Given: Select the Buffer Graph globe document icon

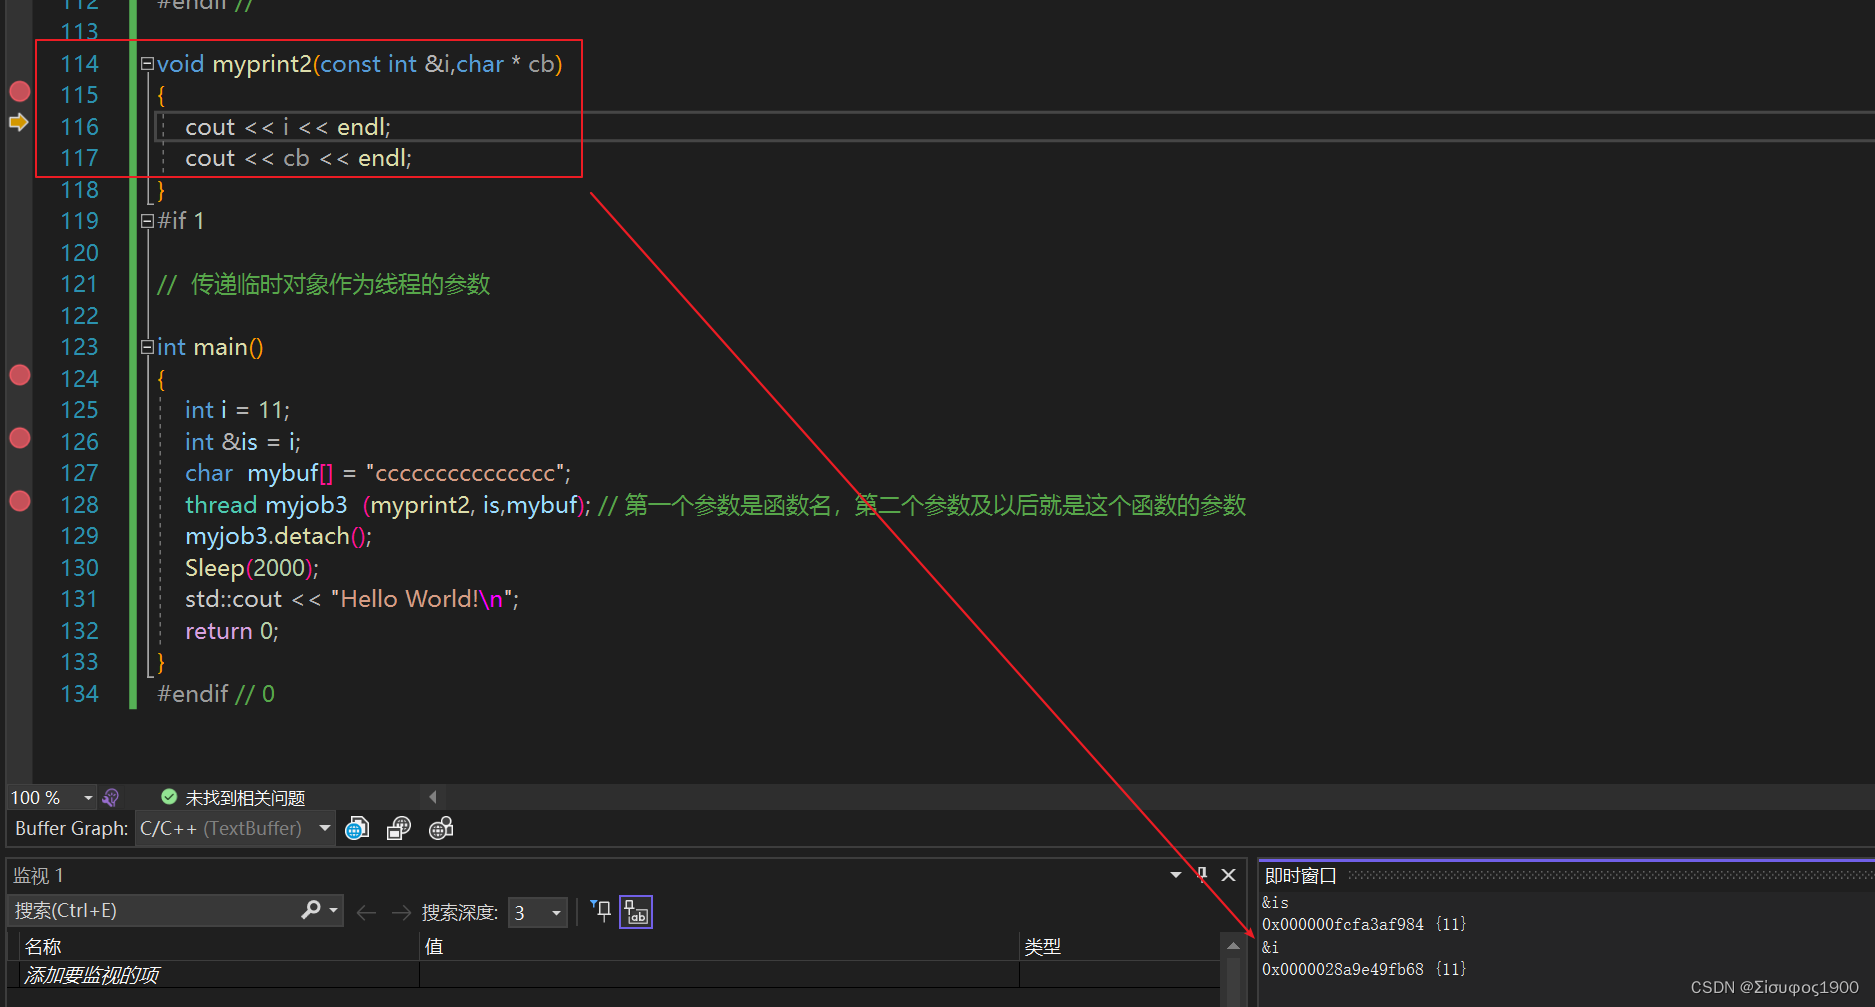Looking at the screenshot, I should coord(357,828).
